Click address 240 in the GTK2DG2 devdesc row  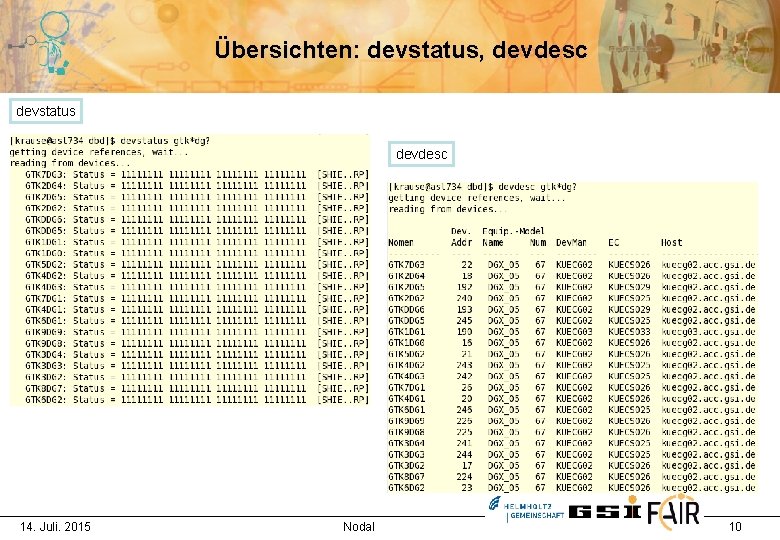coord(464,298)
